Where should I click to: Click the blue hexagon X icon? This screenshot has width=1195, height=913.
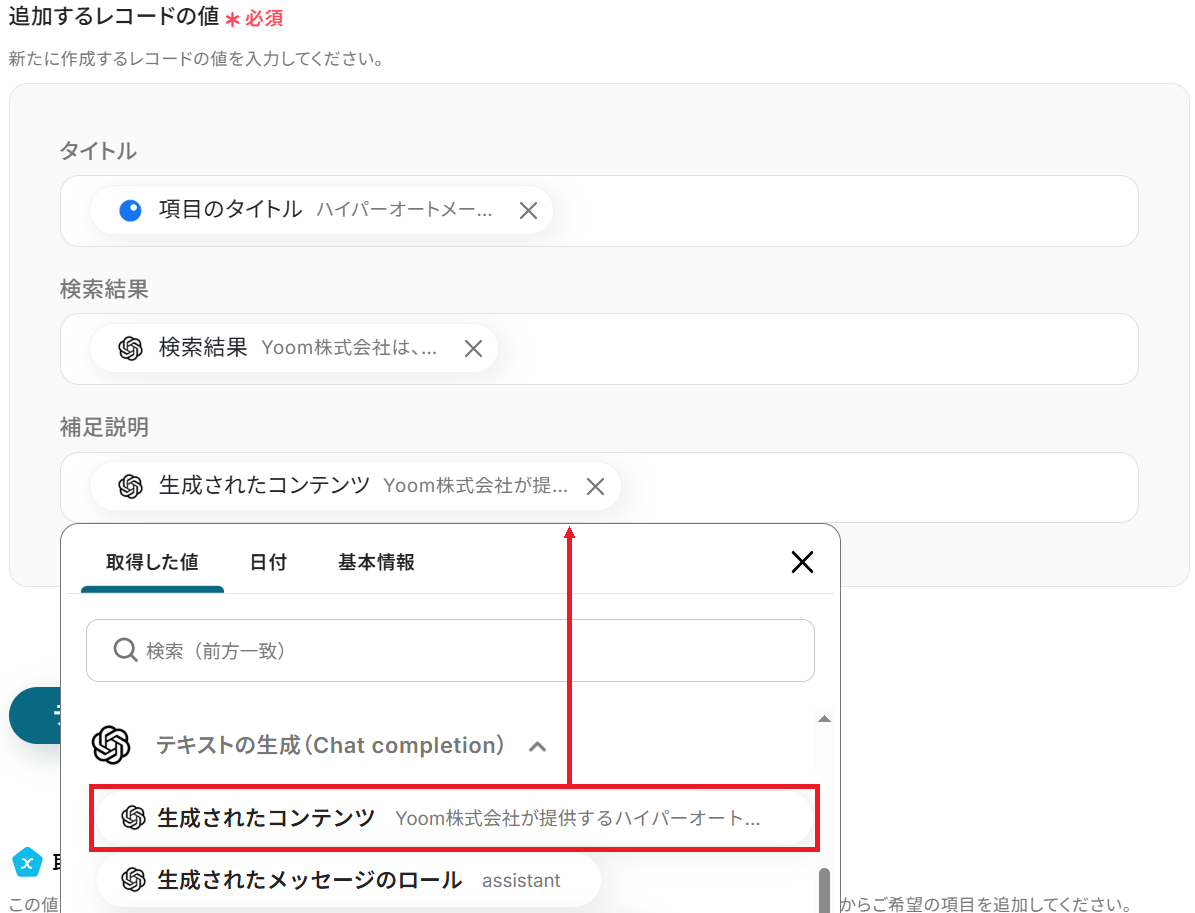[27, 863]
